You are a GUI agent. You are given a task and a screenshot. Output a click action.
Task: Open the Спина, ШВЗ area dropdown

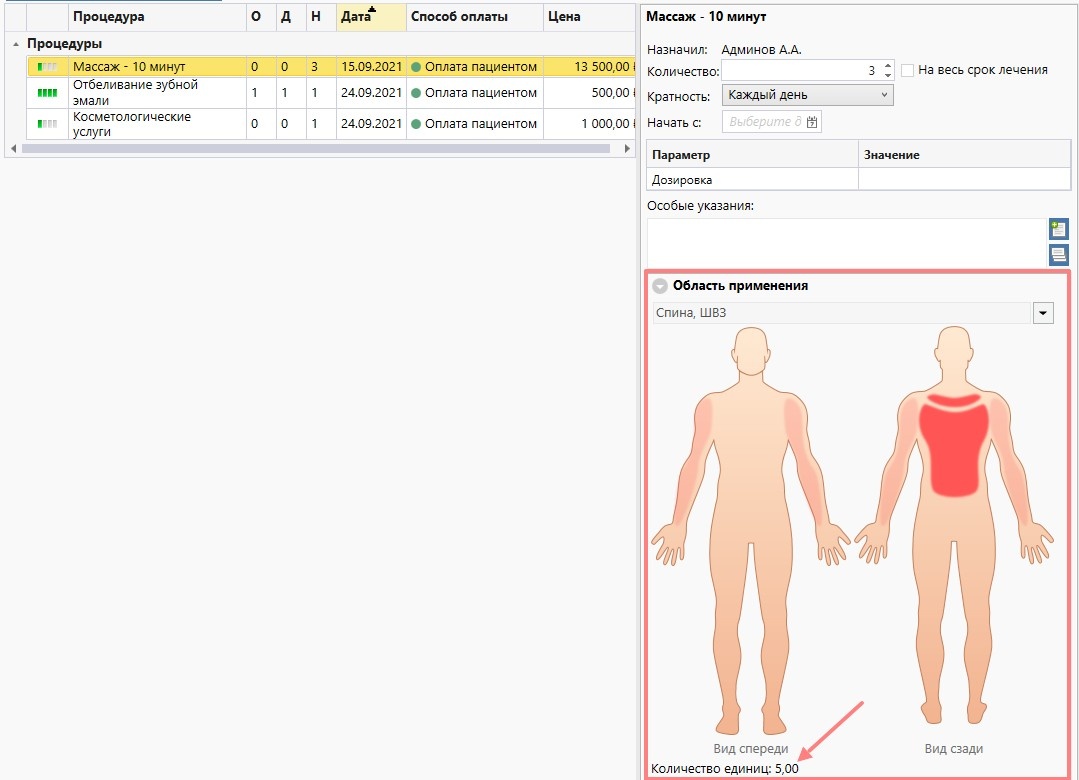pos(1043,314)
